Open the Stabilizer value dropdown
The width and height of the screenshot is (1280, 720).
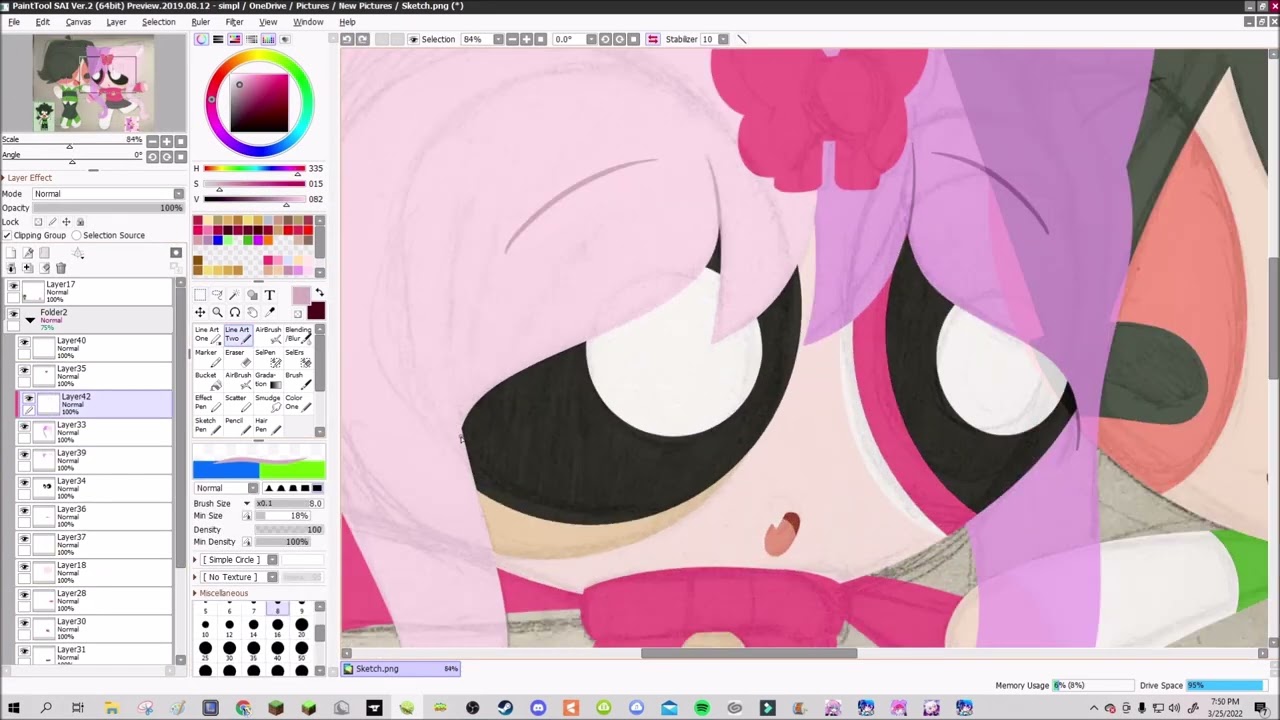722,39
